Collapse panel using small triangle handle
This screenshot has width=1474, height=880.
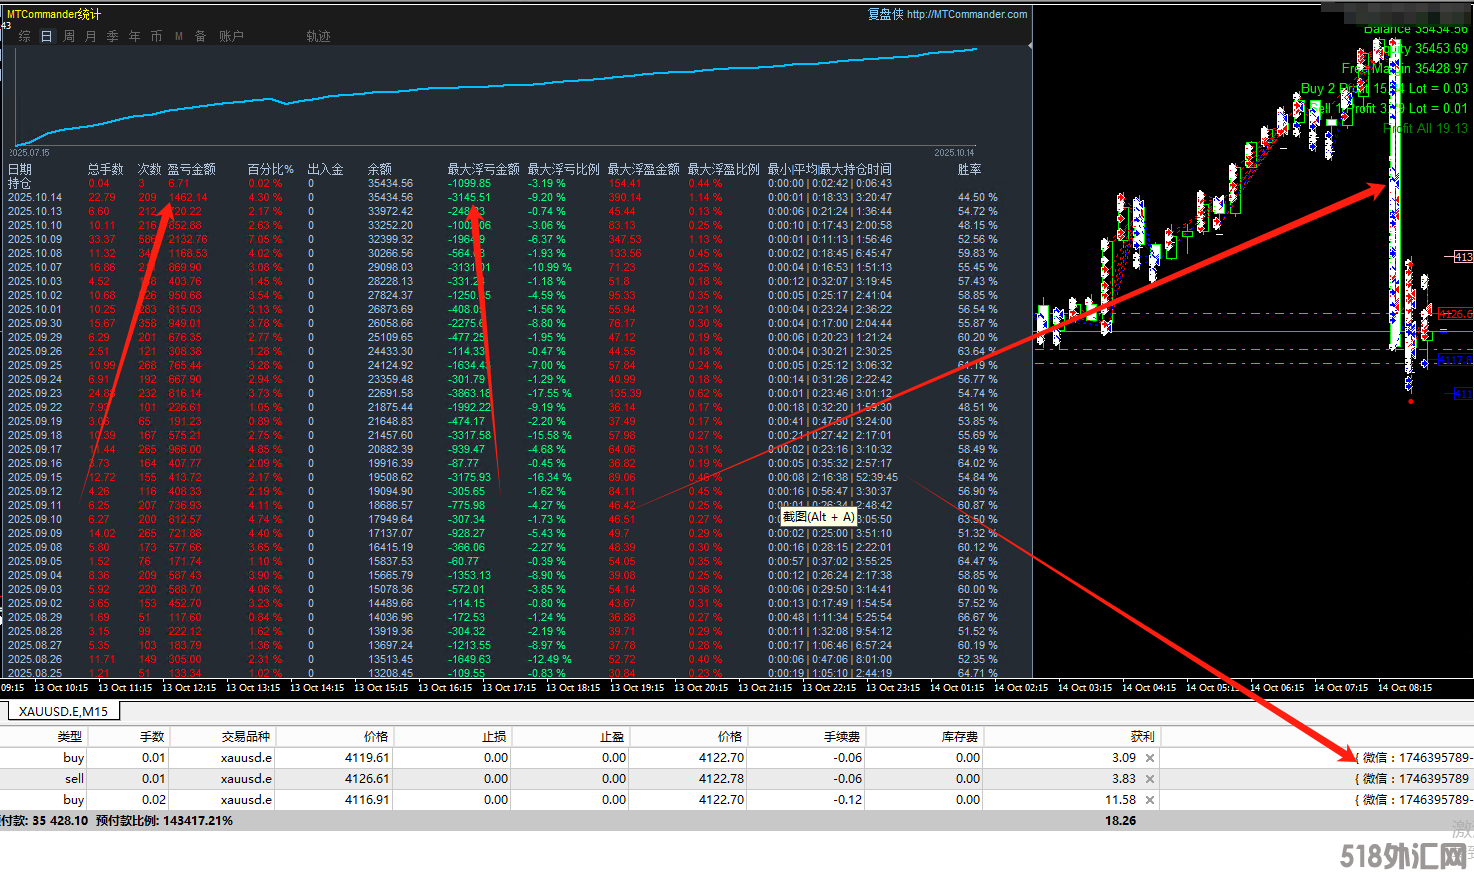[1029, 44]
